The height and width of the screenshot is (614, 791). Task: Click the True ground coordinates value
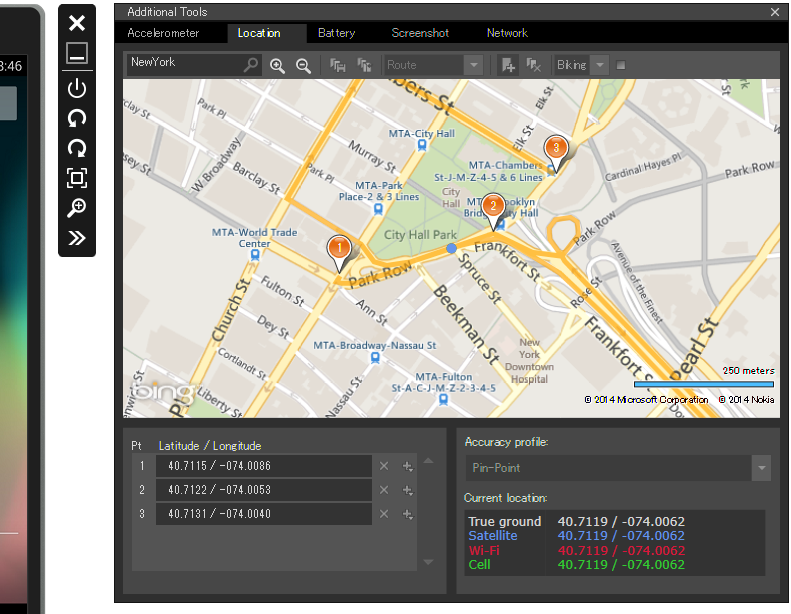[x=621, y=521]
